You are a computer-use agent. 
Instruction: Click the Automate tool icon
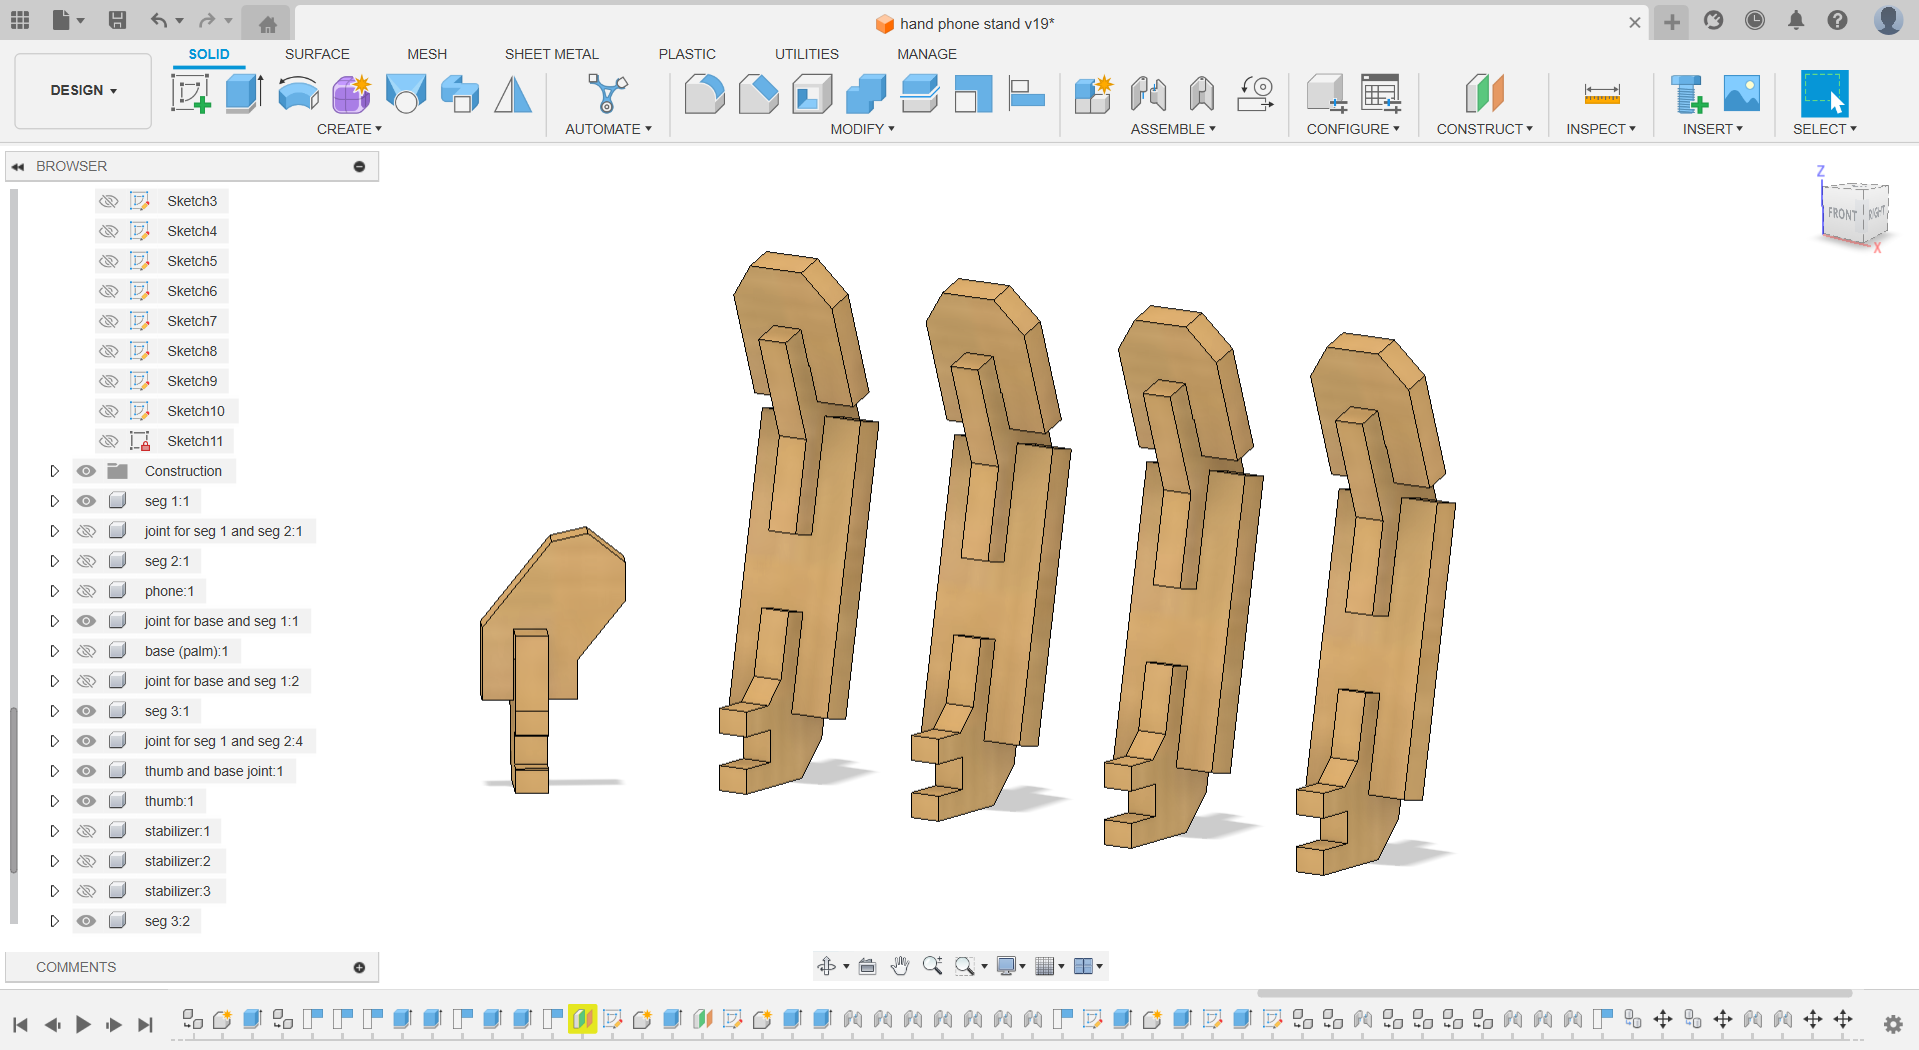(x=607, y=94)
